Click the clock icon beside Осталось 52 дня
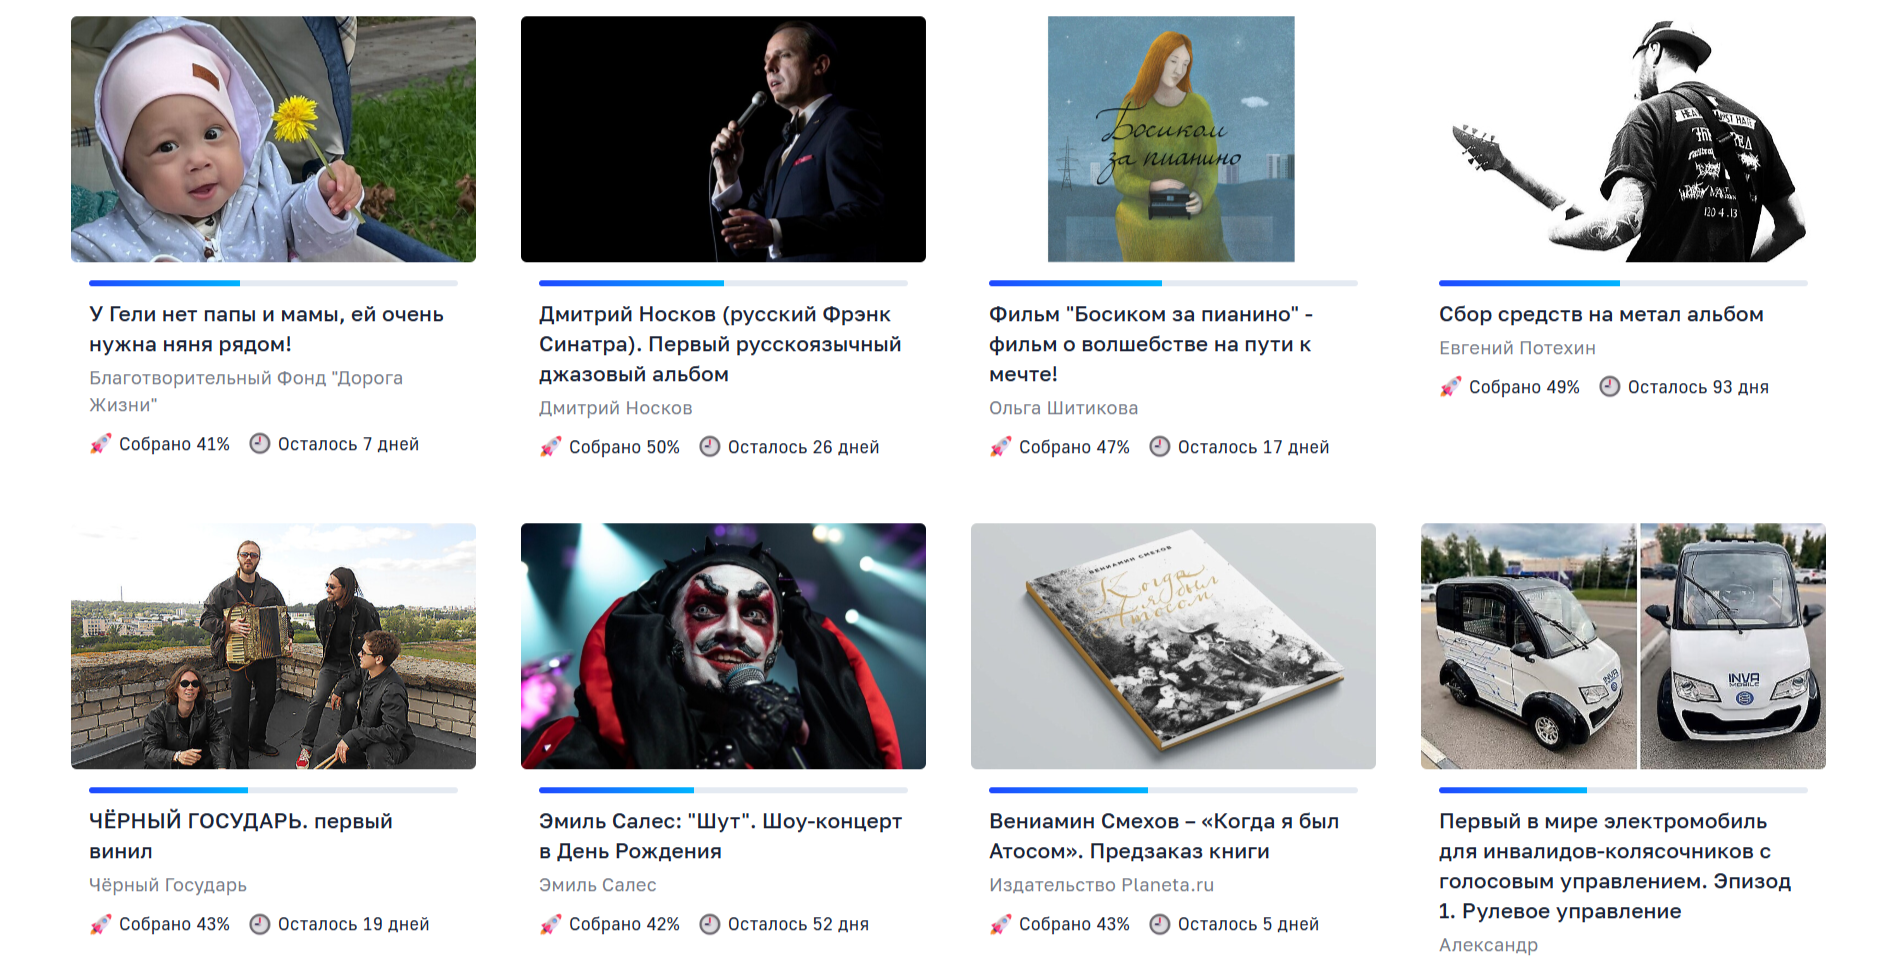The height and width of the screenshot is (961, 1894). (710, 924)
